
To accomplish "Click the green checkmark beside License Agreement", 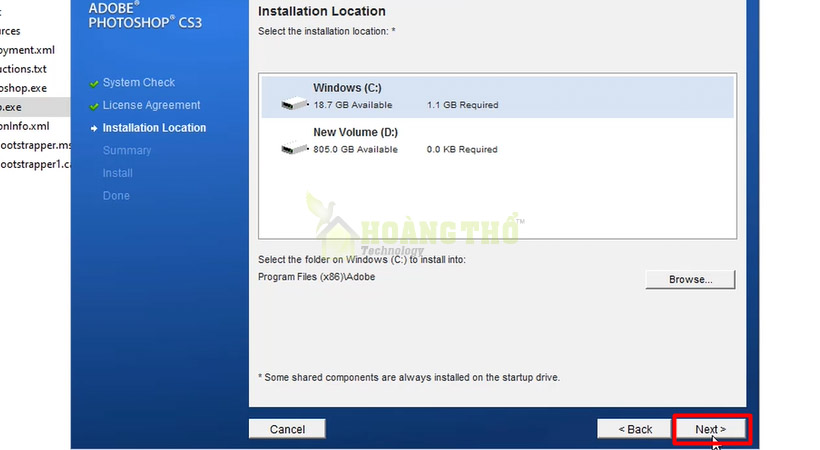I will [94, 106].
